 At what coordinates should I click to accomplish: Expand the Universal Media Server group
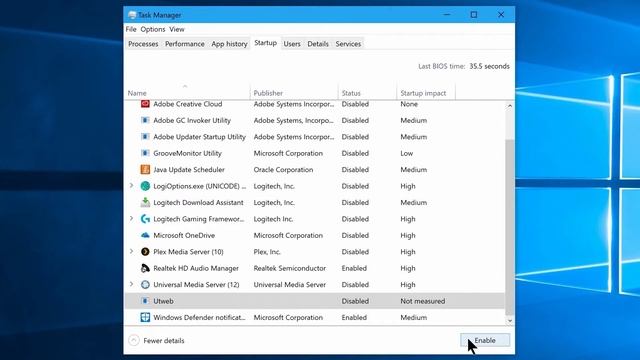point(131,284)
